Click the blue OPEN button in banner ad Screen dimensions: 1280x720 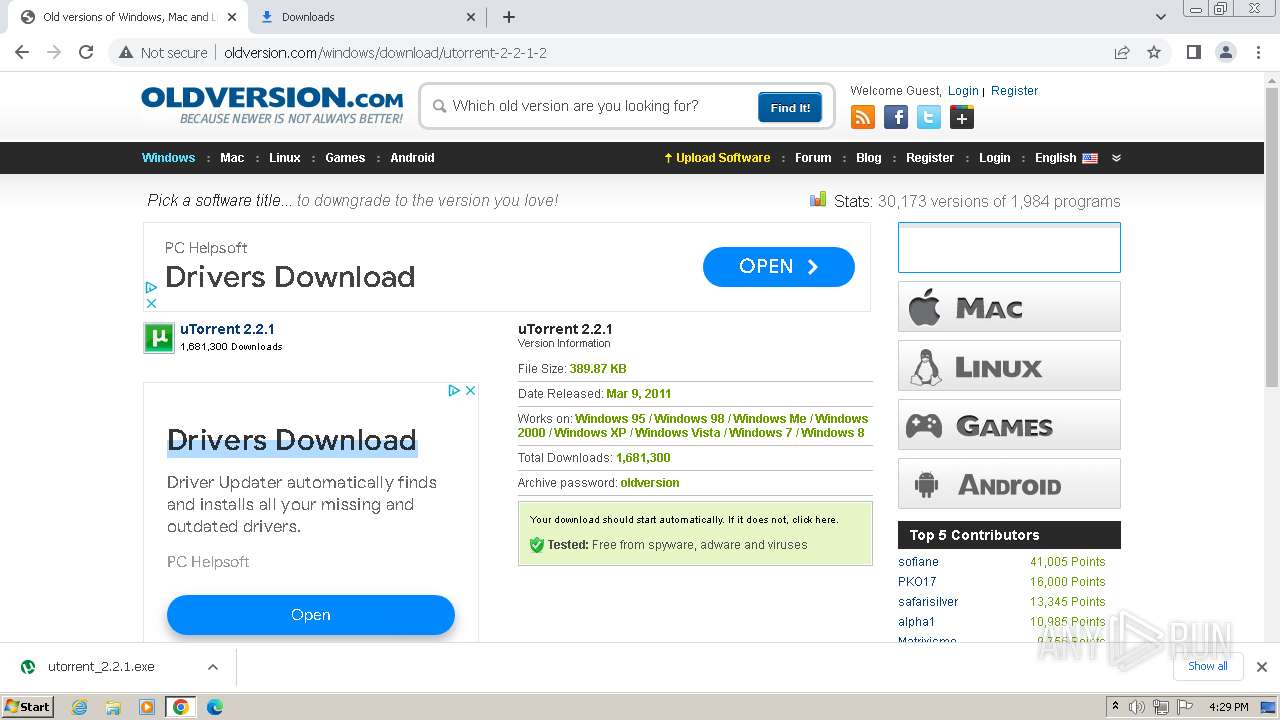click(779, 267)
